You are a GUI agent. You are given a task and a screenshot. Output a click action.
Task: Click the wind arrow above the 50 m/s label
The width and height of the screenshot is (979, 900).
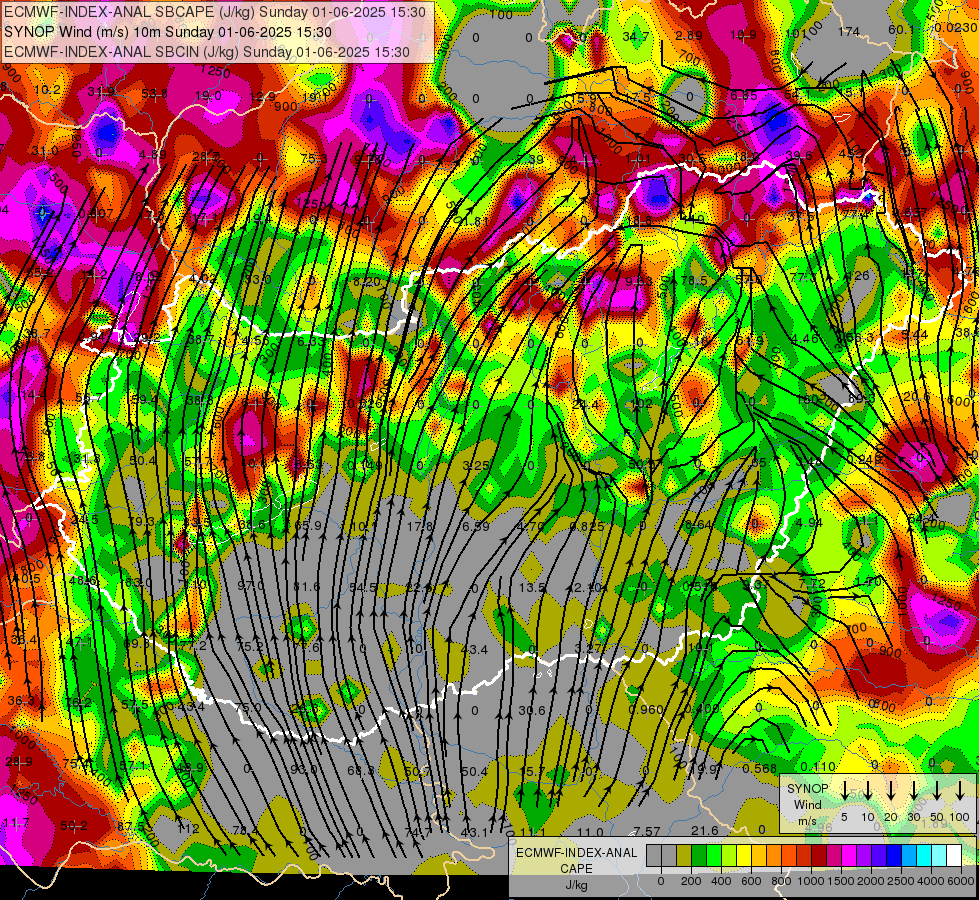937,790
